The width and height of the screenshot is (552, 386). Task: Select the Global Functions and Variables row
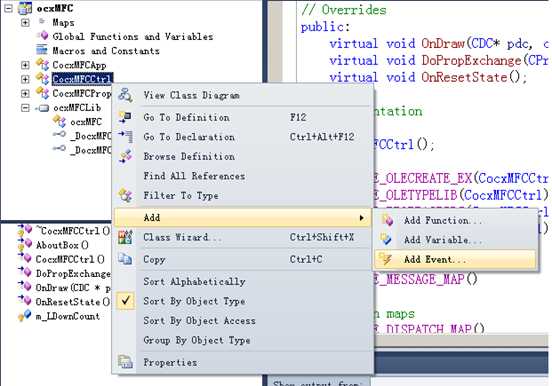pyautogui.click(x=133, y=36)
